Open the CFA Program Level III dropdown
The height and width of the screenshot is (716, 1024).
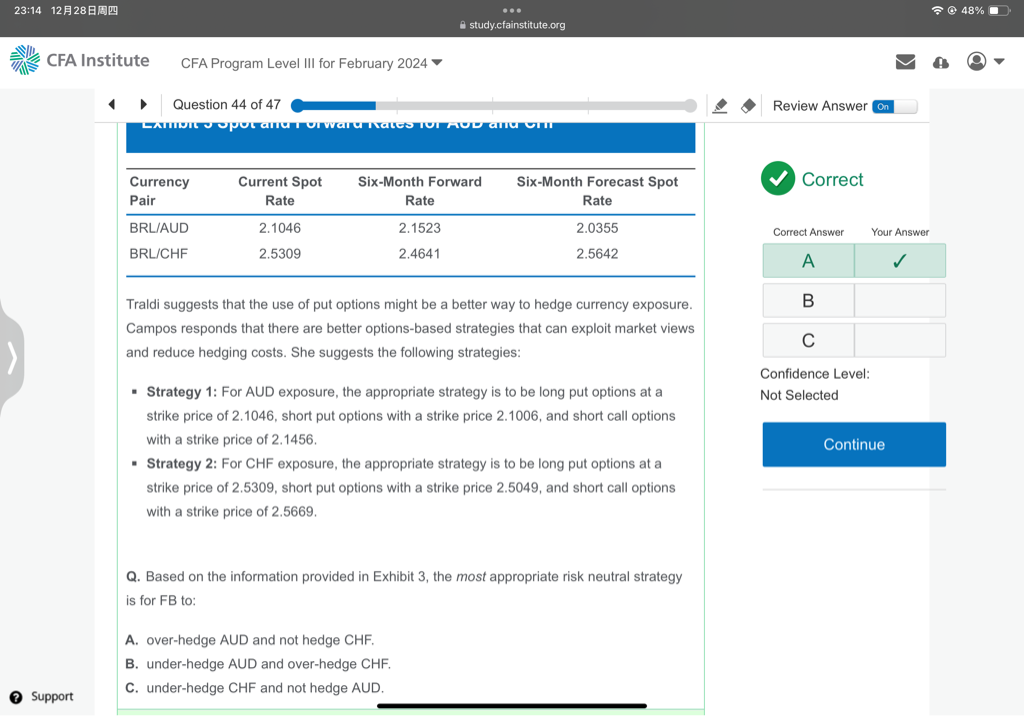tap(311, 63)
